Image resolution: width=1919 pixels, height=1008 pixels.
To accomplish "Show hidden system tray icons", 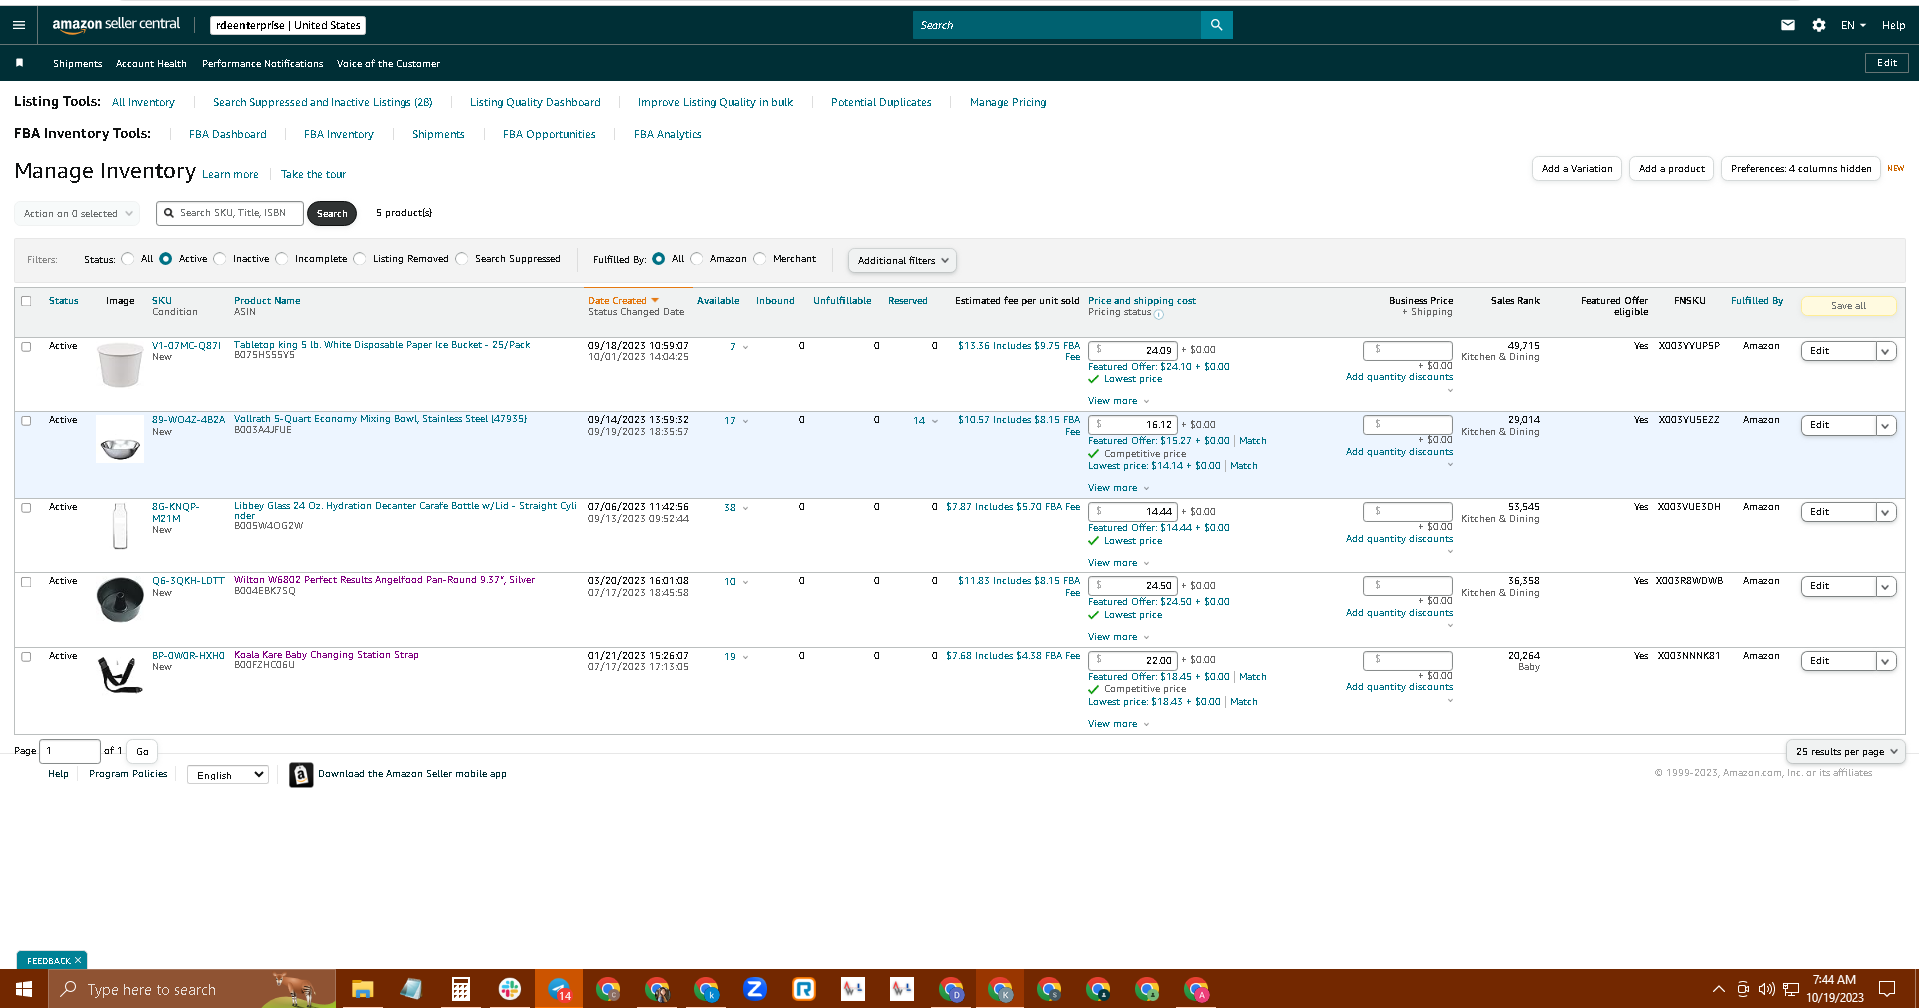I will pyautogui.click(x=1718, y=989).
